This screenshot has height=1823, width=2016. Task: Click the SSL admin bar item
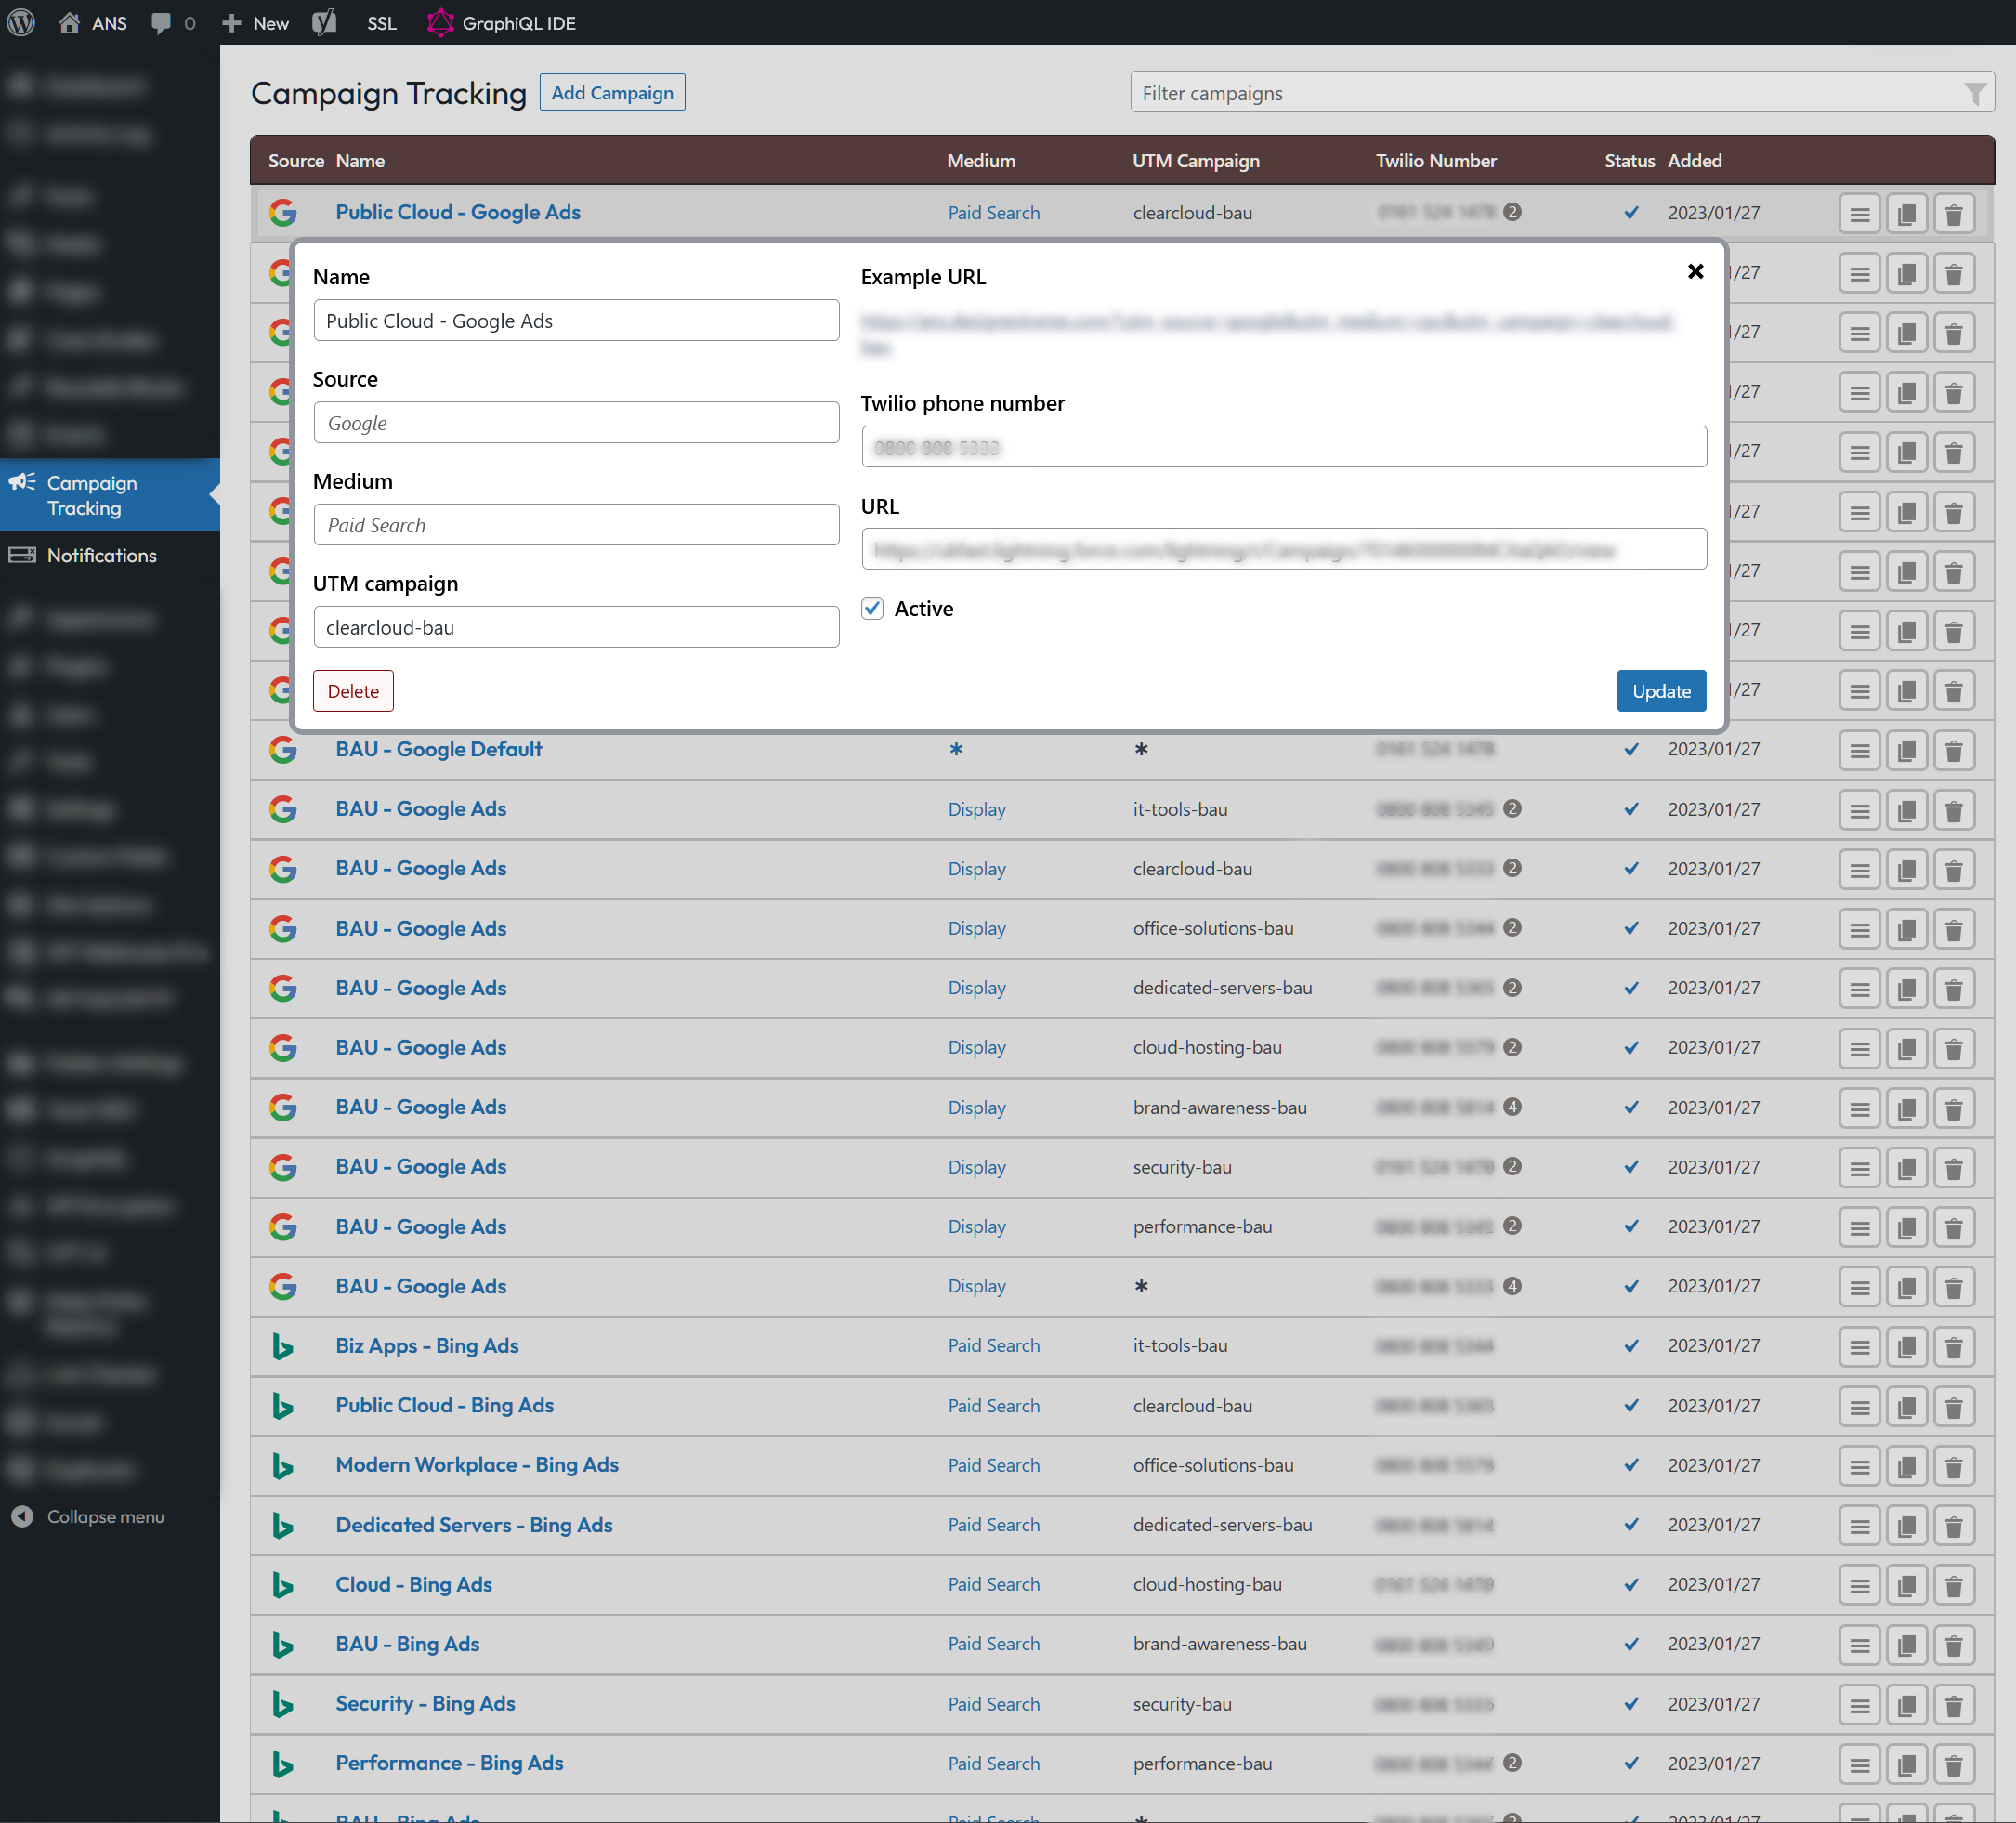pyautogui.click(x=381, y=22)
